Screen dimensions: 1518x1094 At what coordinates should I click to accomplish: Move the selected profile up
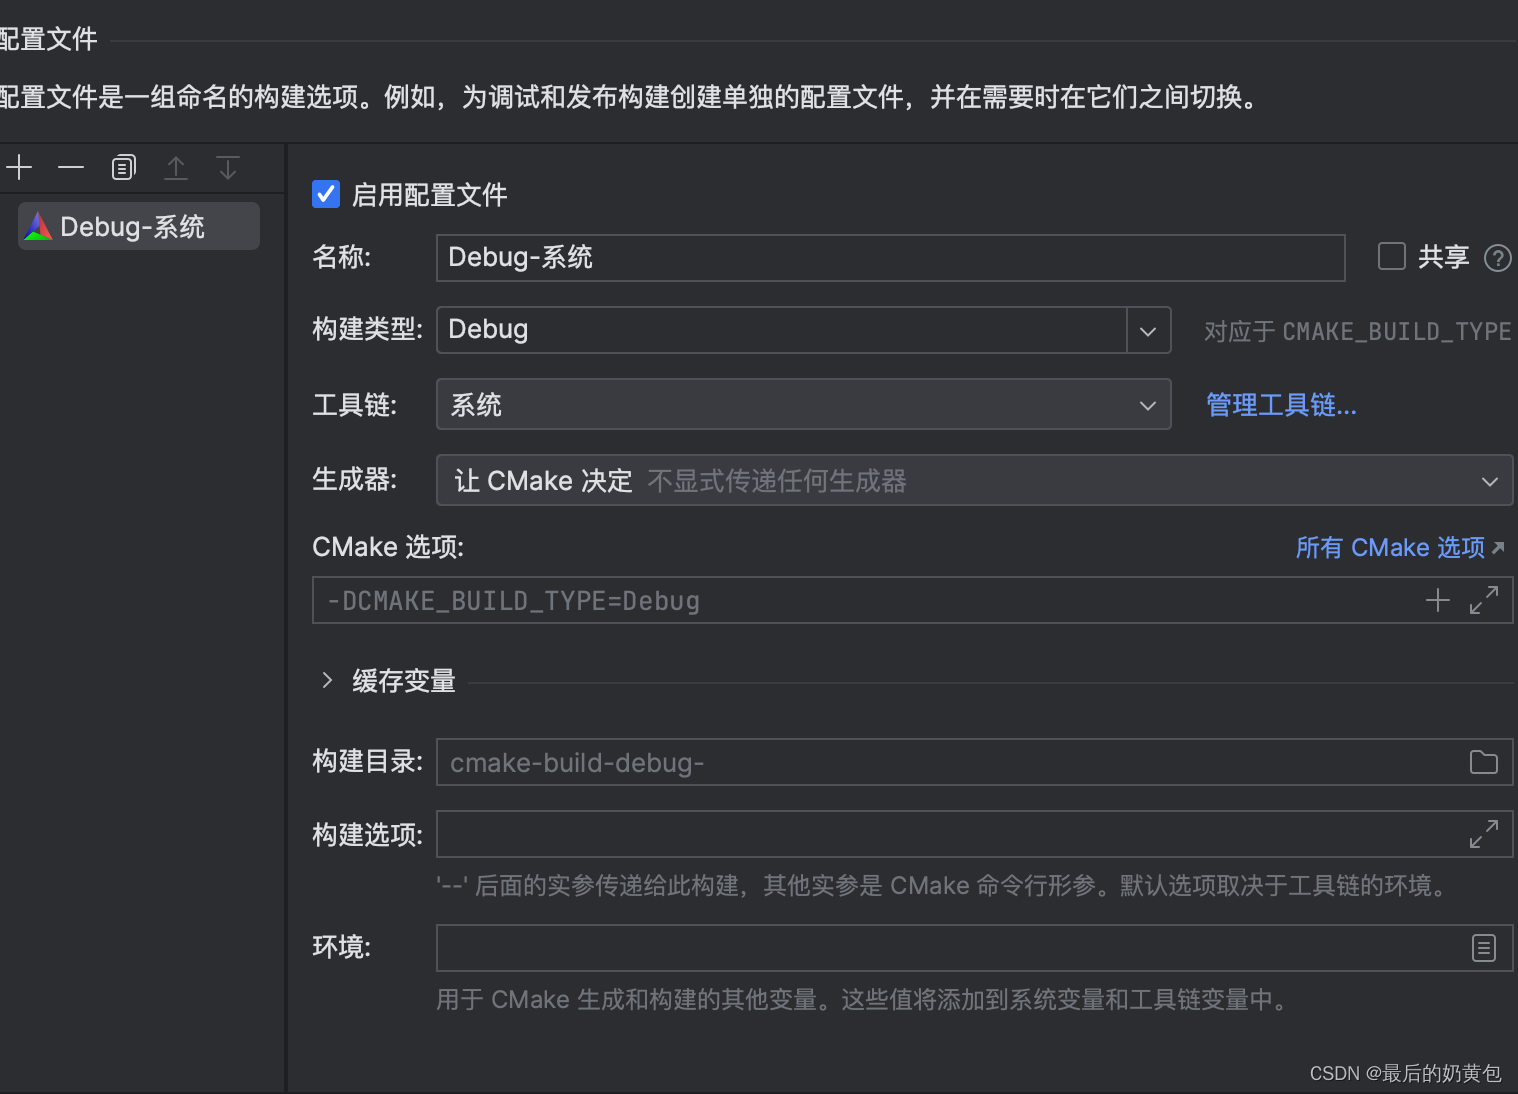[x=176, y=167]
